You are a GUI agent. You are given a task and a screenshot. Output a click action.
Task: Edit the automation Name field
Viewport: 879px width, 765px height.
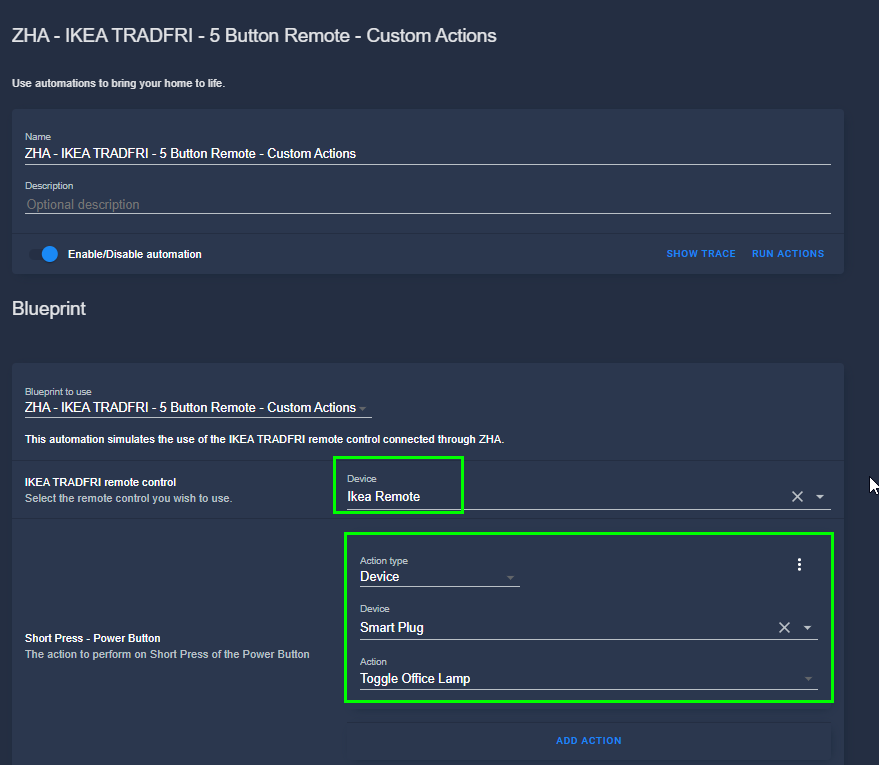tap(428, 154)
